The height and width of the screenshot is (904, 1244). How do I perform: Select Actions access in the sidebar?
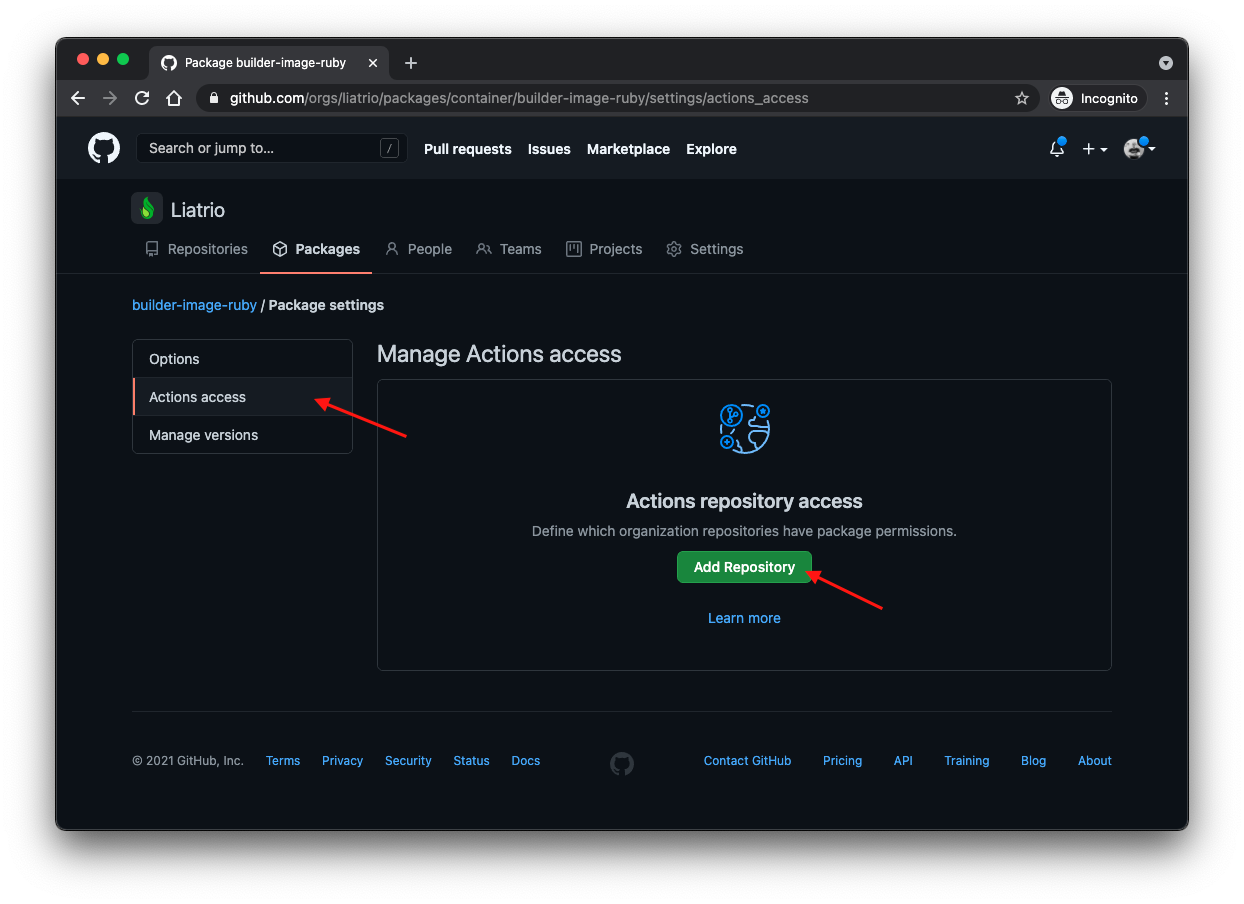click(242, 397)
